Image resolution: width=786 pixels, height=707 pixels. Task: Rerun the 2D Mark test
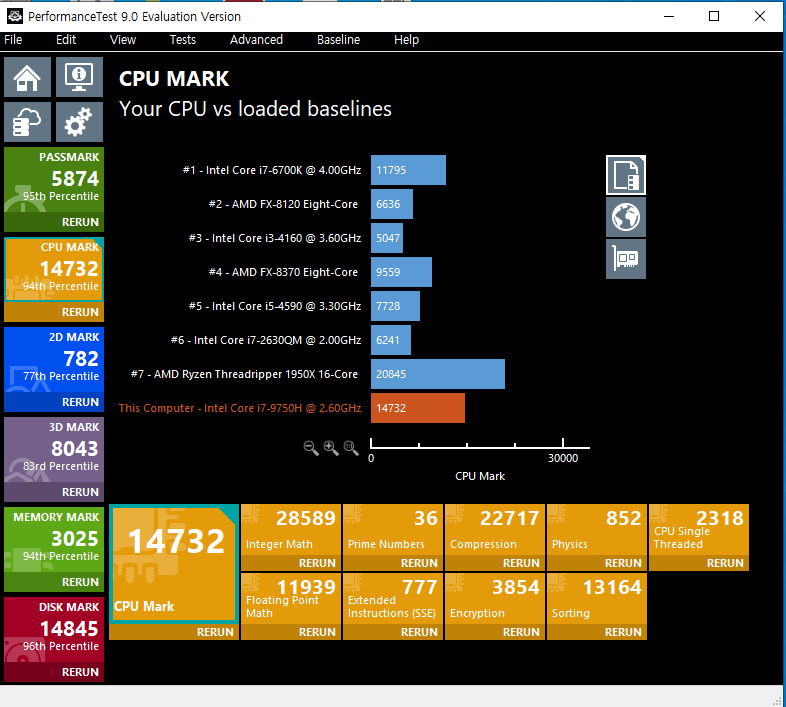click(54, 402)
